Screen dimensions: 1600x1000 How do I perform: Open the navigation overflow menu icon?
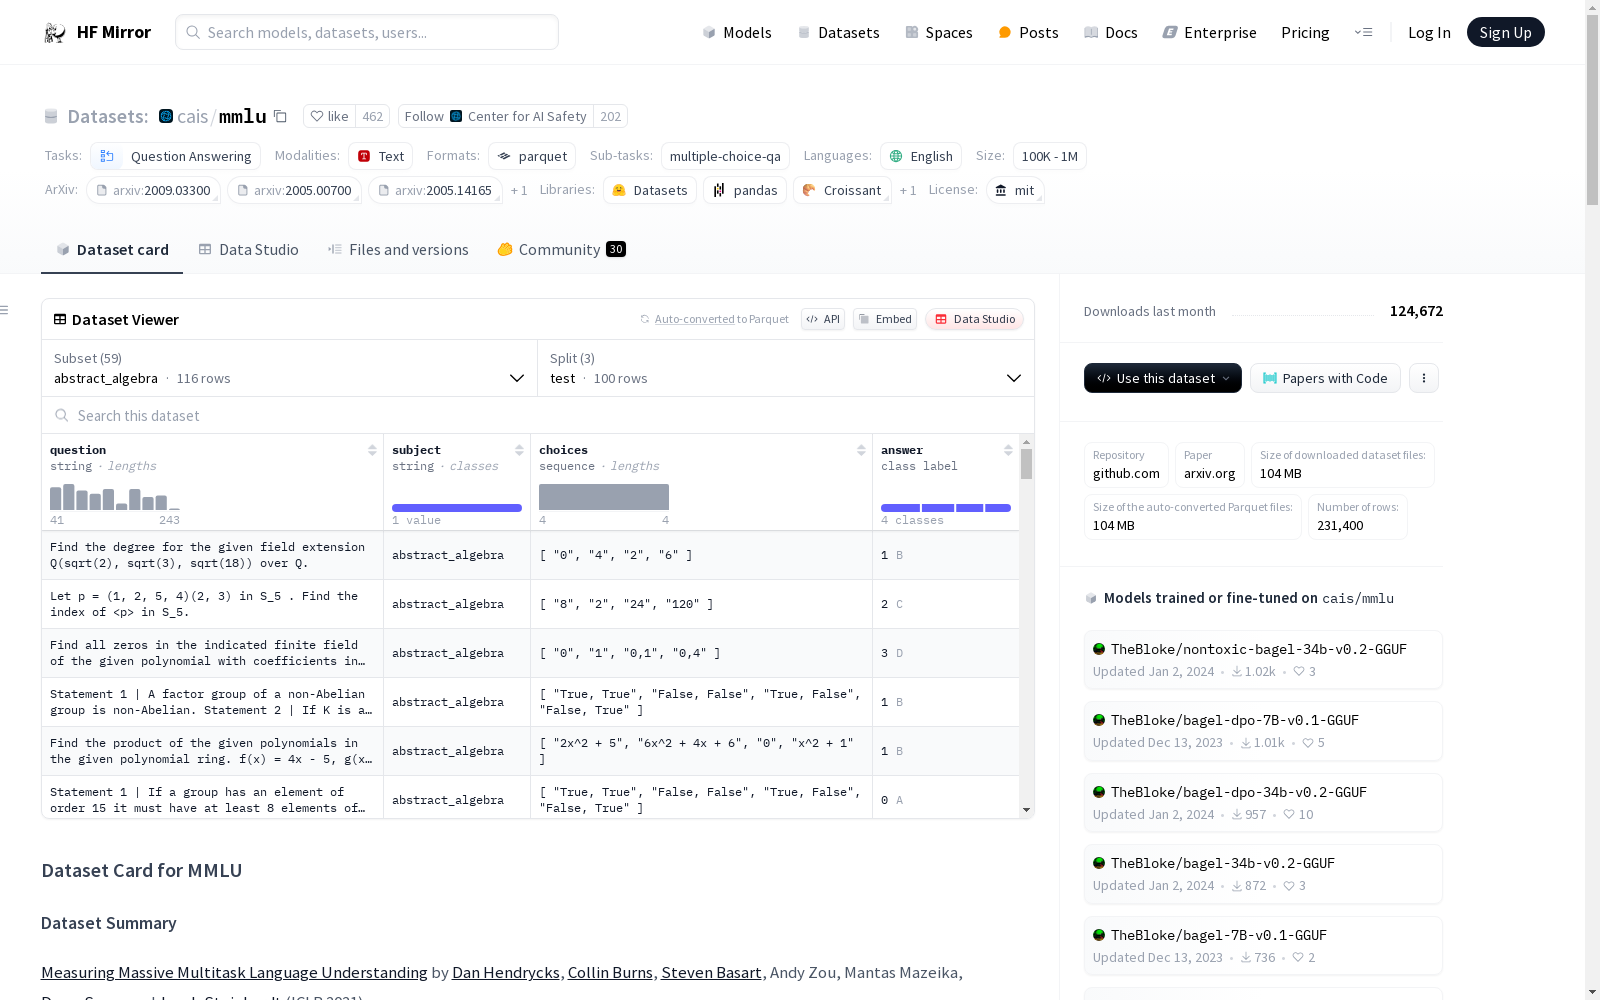(1363, 32)
